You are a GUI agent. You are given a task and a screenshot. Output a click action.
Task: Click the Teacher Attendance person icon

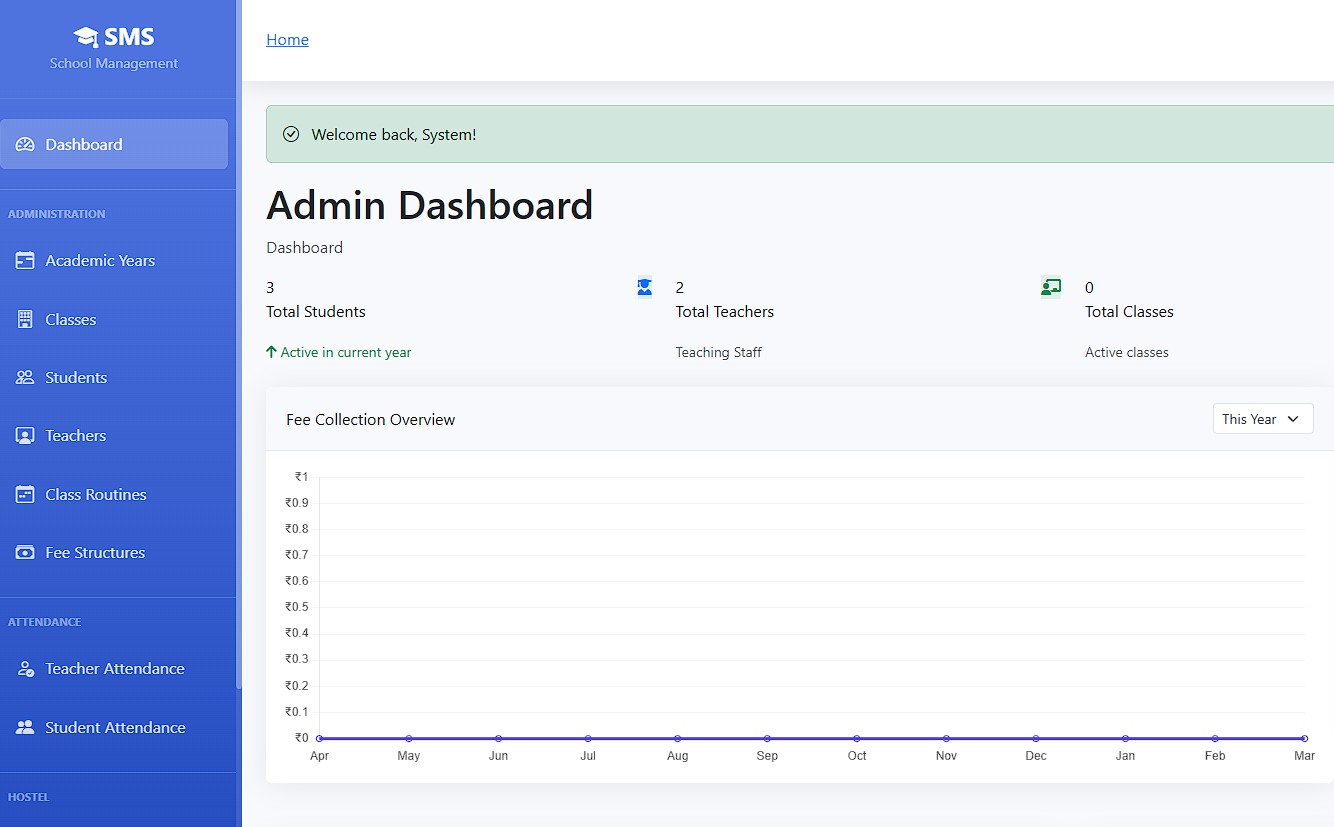tap(25, 669)
